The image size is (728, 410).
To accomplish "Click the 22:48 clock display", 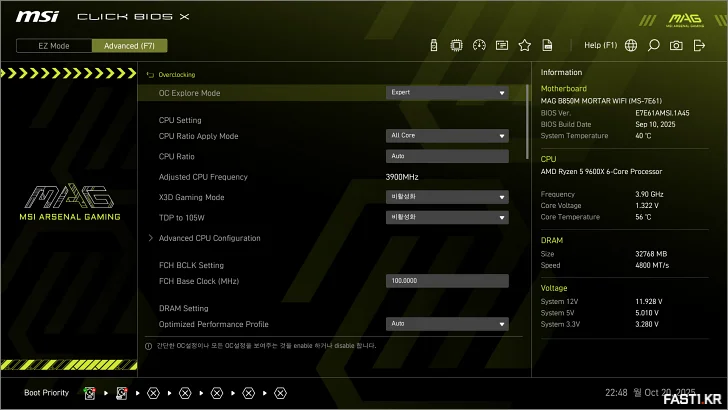I will tap(616, 393).
